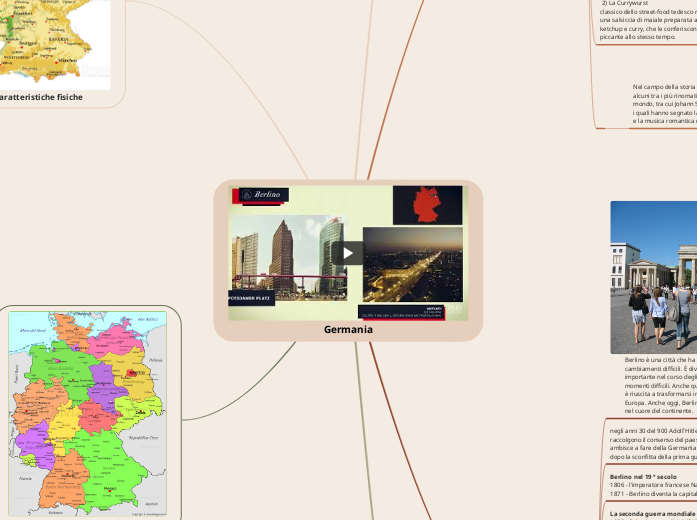Image resolution: width=697 pixels, height=520 pixels.
Task: Select the 'Berlino nel 19° secolo' node
Action: click(653, 485)
